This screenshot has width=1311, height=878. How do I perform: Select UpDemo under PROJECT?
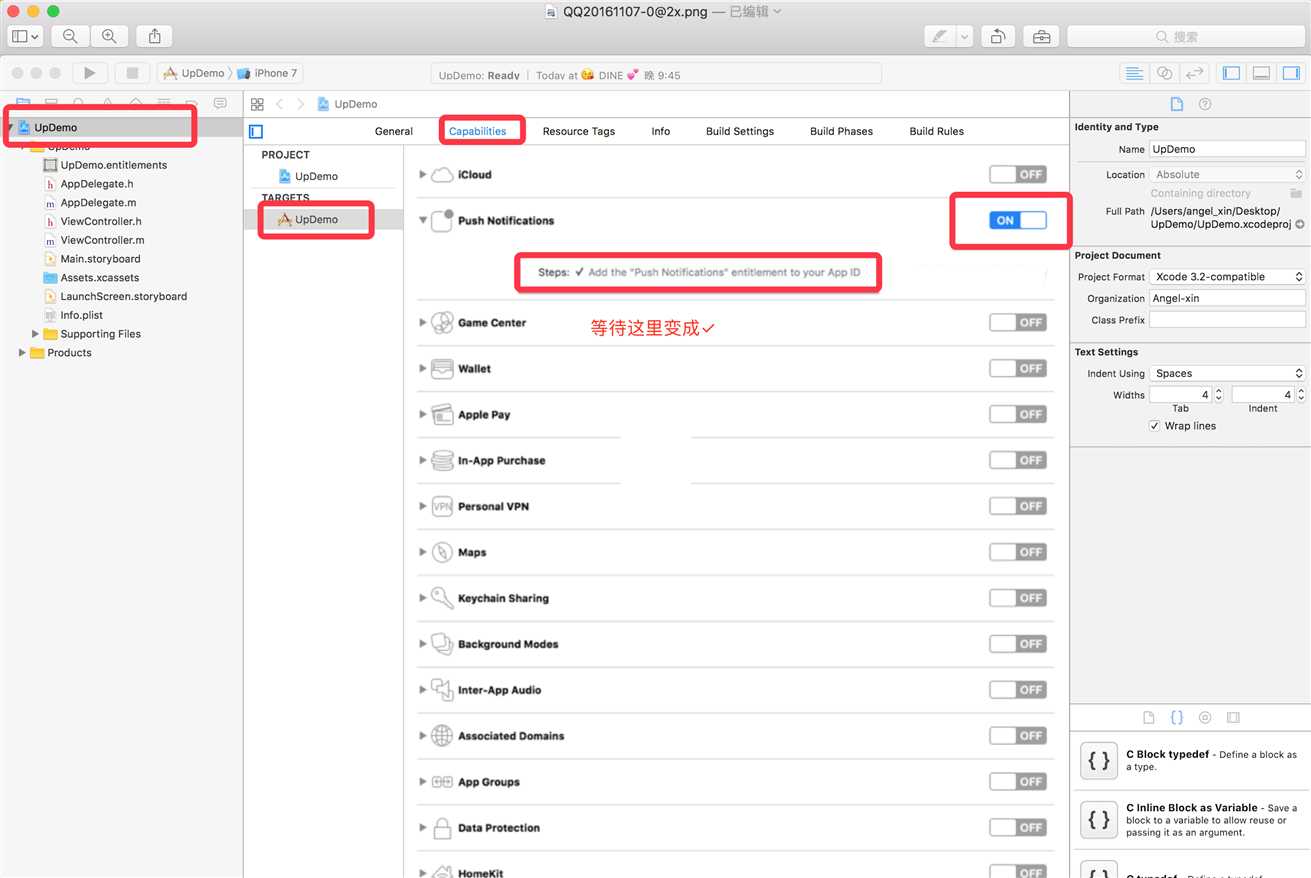(308, 176)
